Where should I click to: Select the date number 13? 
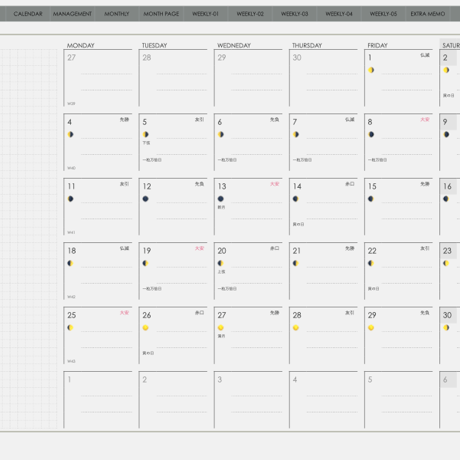pos(222,186)
